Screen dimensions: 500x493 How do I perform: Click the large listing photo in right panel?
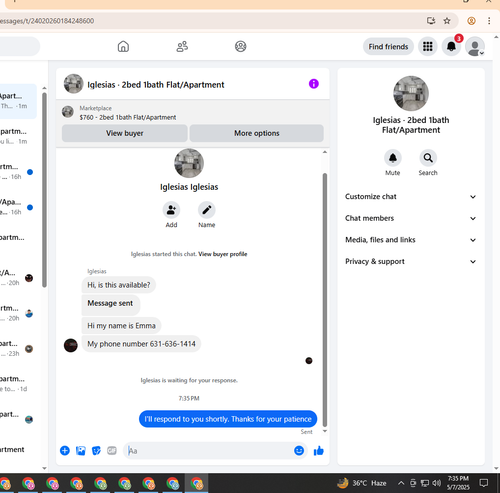click(x=411, y=93)
